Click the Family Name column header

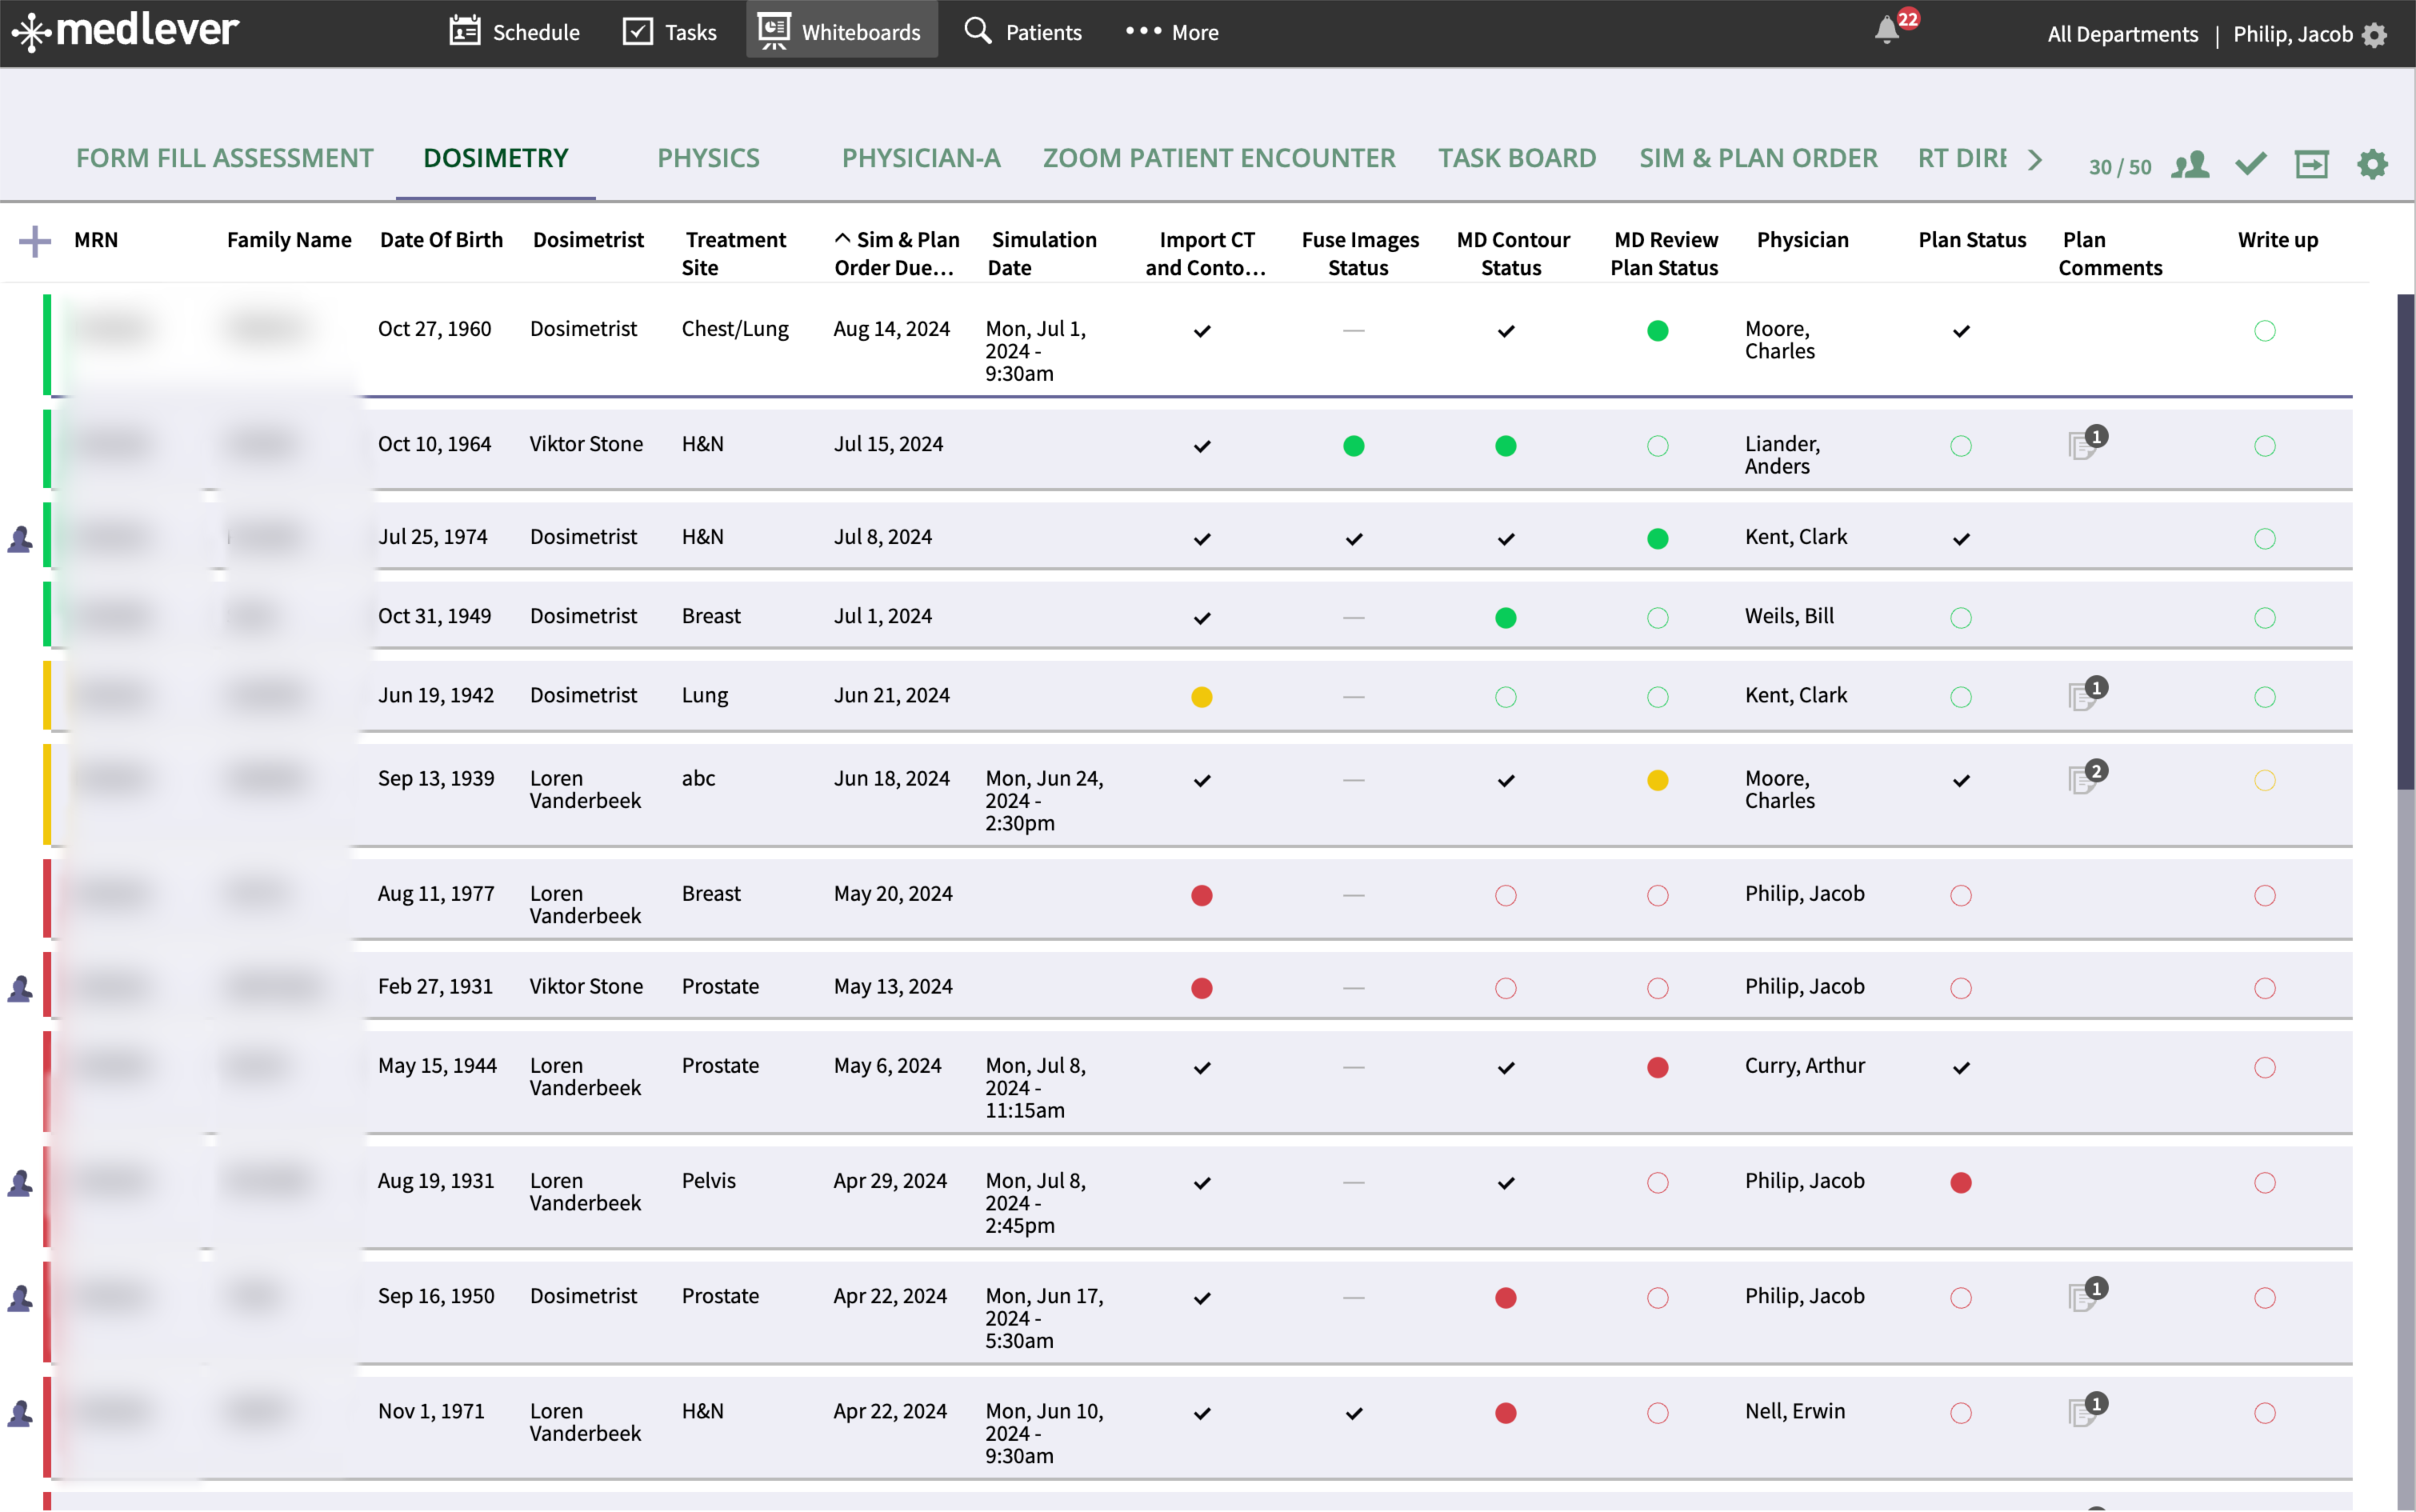[x=289, y=240]
